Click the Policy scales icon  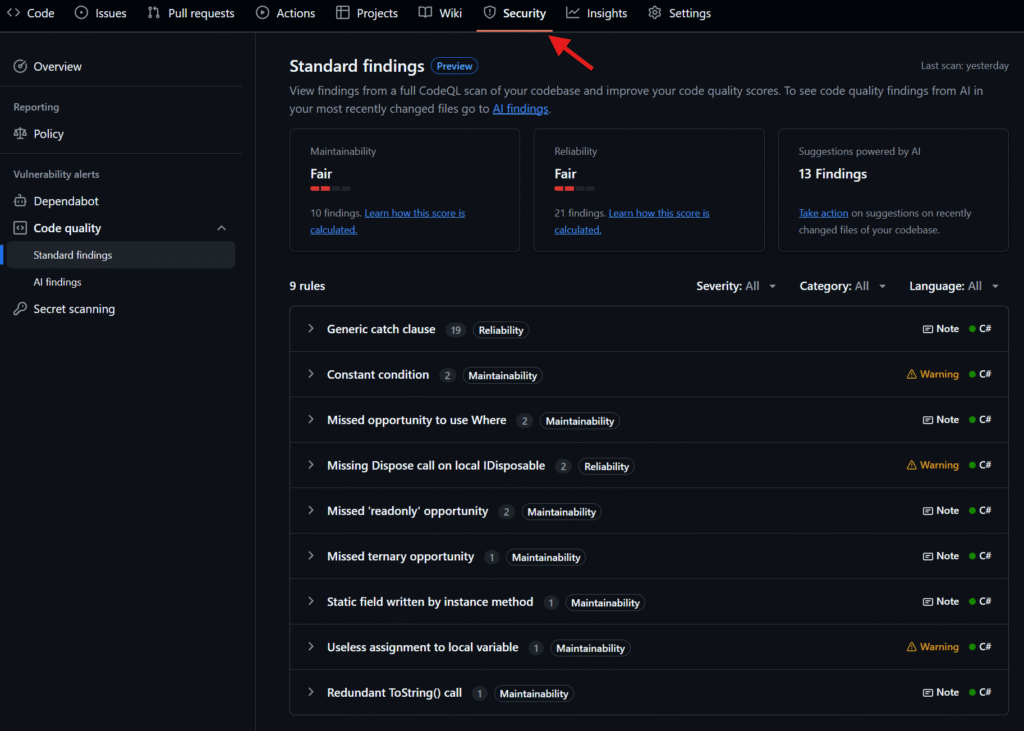(20, 134)
